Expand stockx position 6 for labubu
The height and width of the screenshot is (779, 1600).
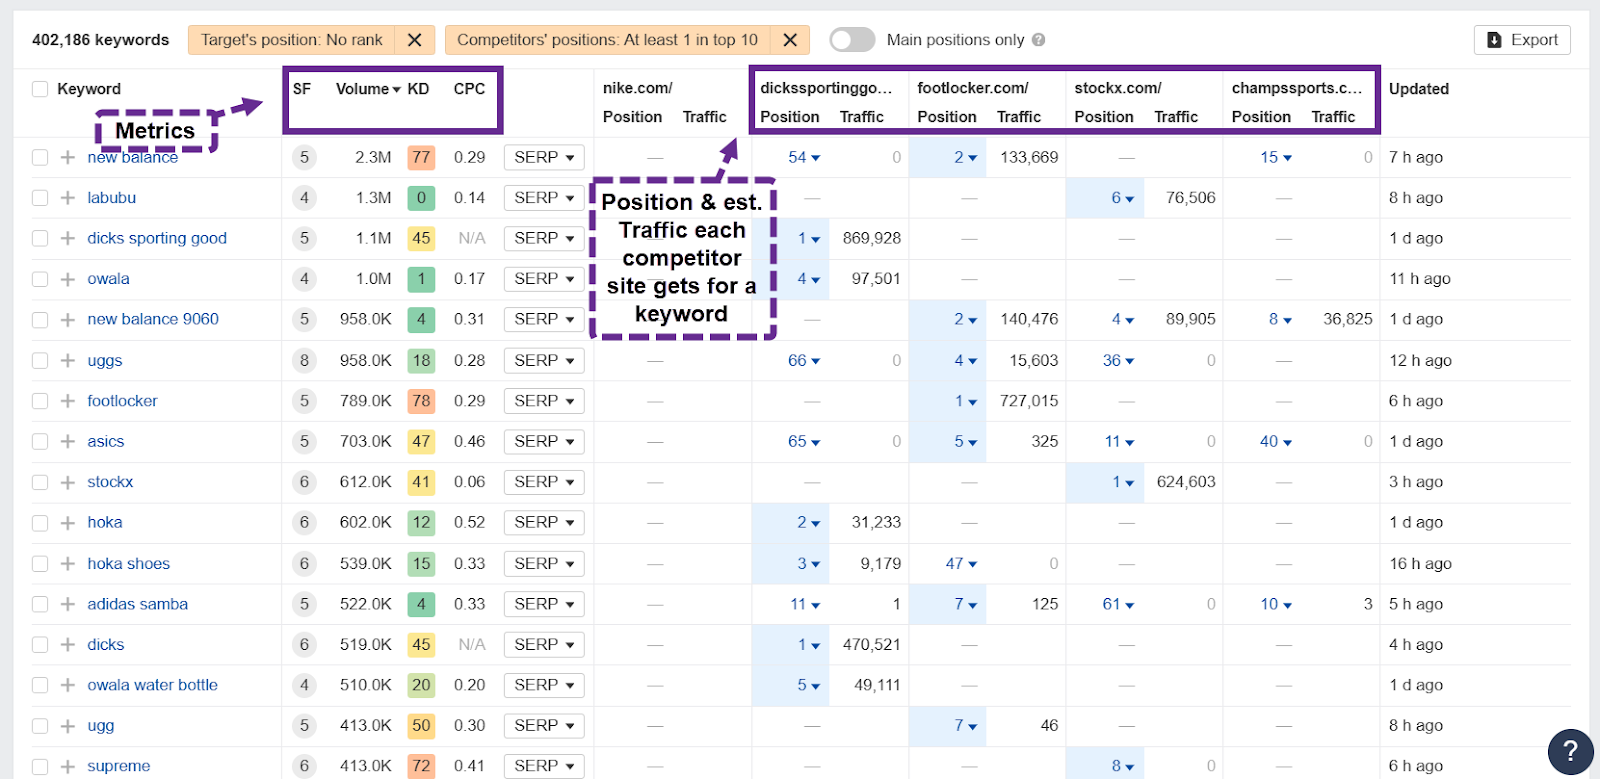click(1122, 198)
